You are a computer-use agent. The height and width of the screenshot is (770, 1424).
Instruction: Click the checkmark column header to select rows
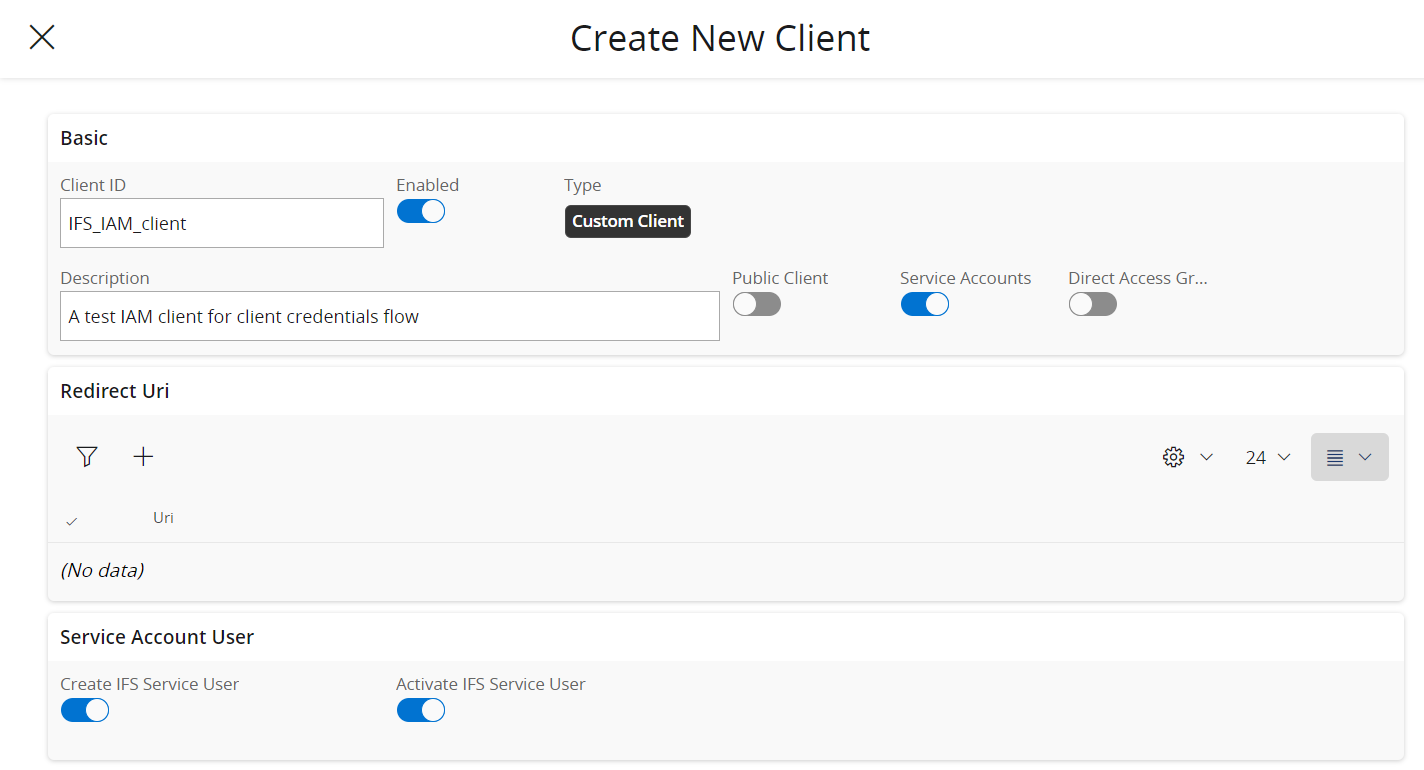[x=70, y=519]
